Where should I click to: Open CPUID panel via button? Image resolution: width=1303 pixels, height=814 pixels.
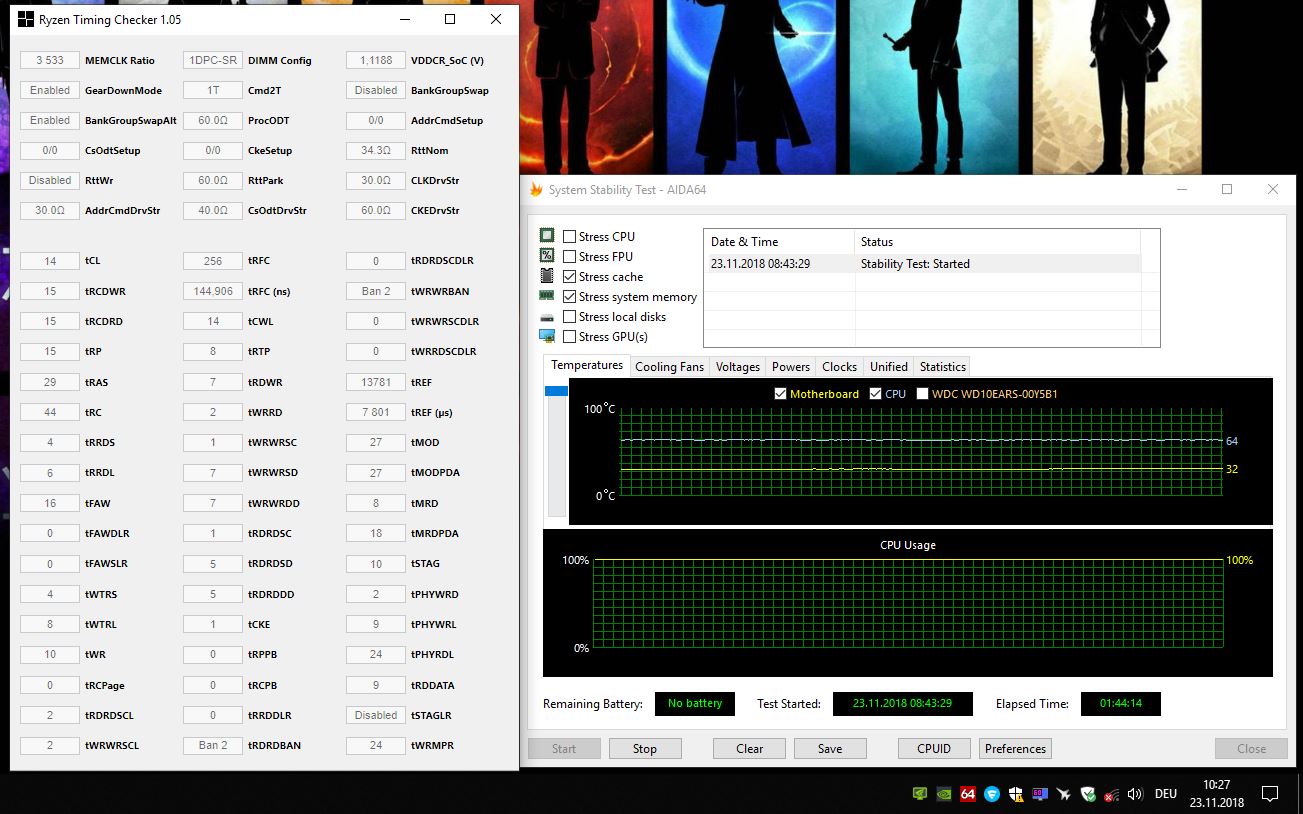935,748
